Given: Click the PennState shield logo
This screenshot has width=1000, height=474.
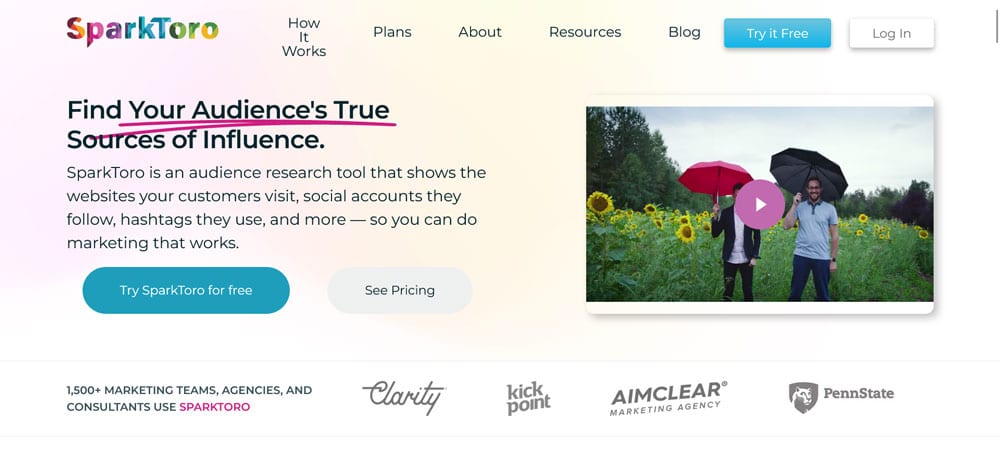Looking at the screenshot, I should (x=841, y=394).
